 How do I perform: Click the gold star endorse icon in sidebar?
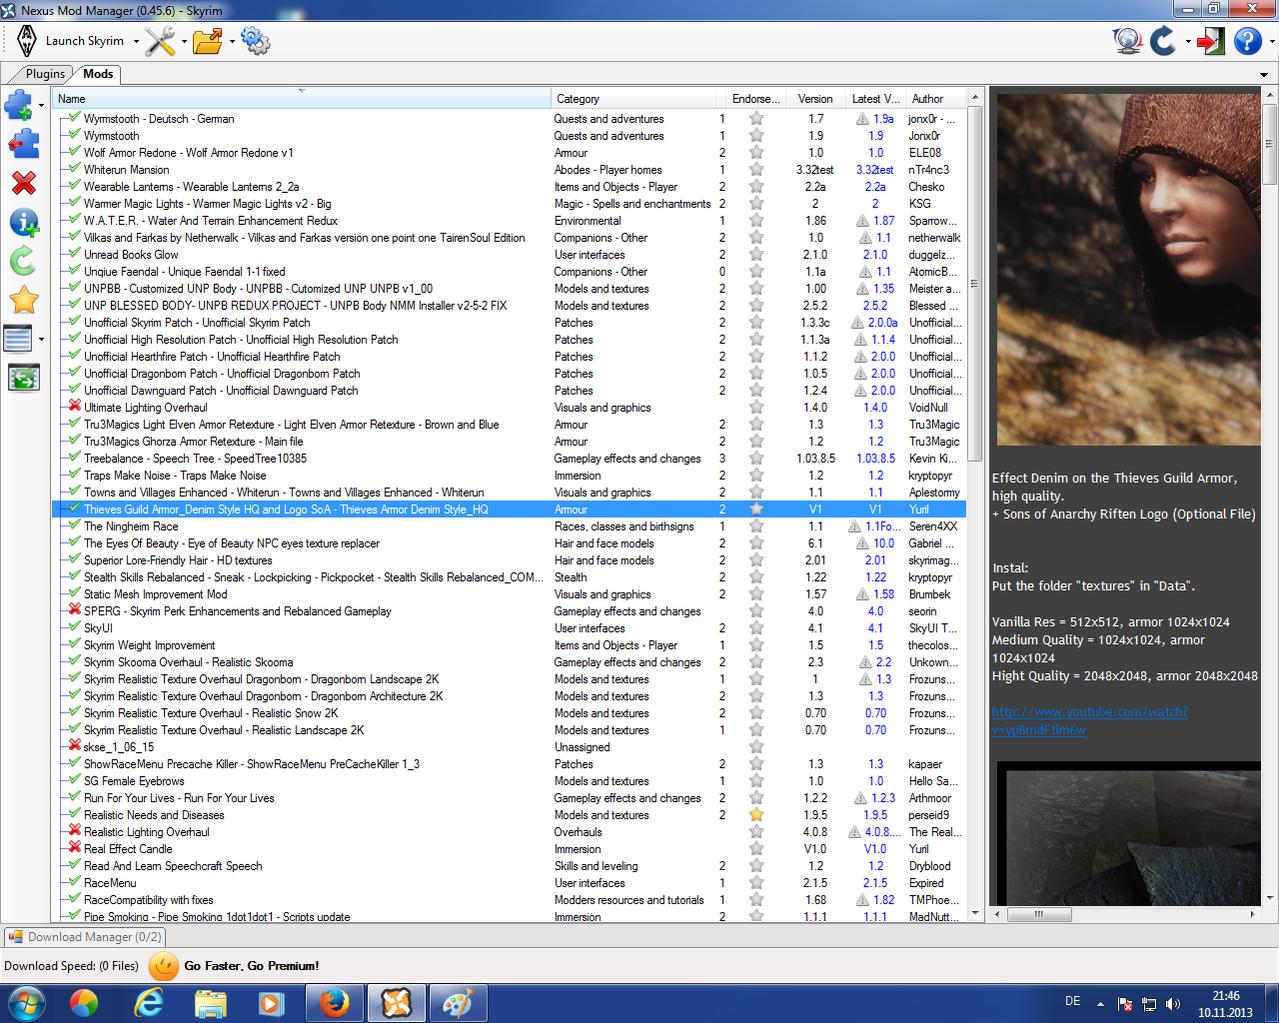(23, 300)
